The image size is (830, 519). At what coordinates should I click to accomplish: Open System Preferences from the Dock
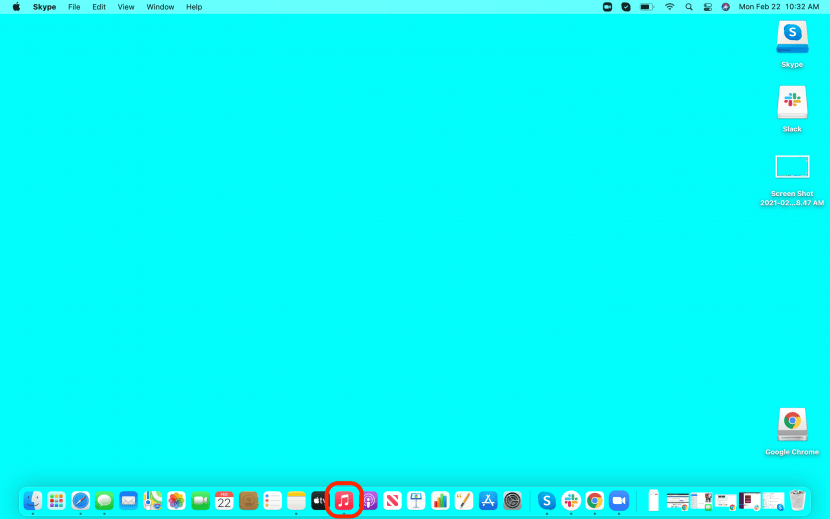(512, 500)
